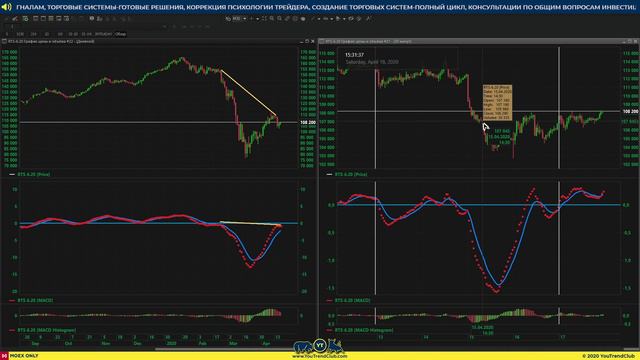Open the dropdown arrow beside the crosshair tool
640x360 pixels.
[258, 19]
